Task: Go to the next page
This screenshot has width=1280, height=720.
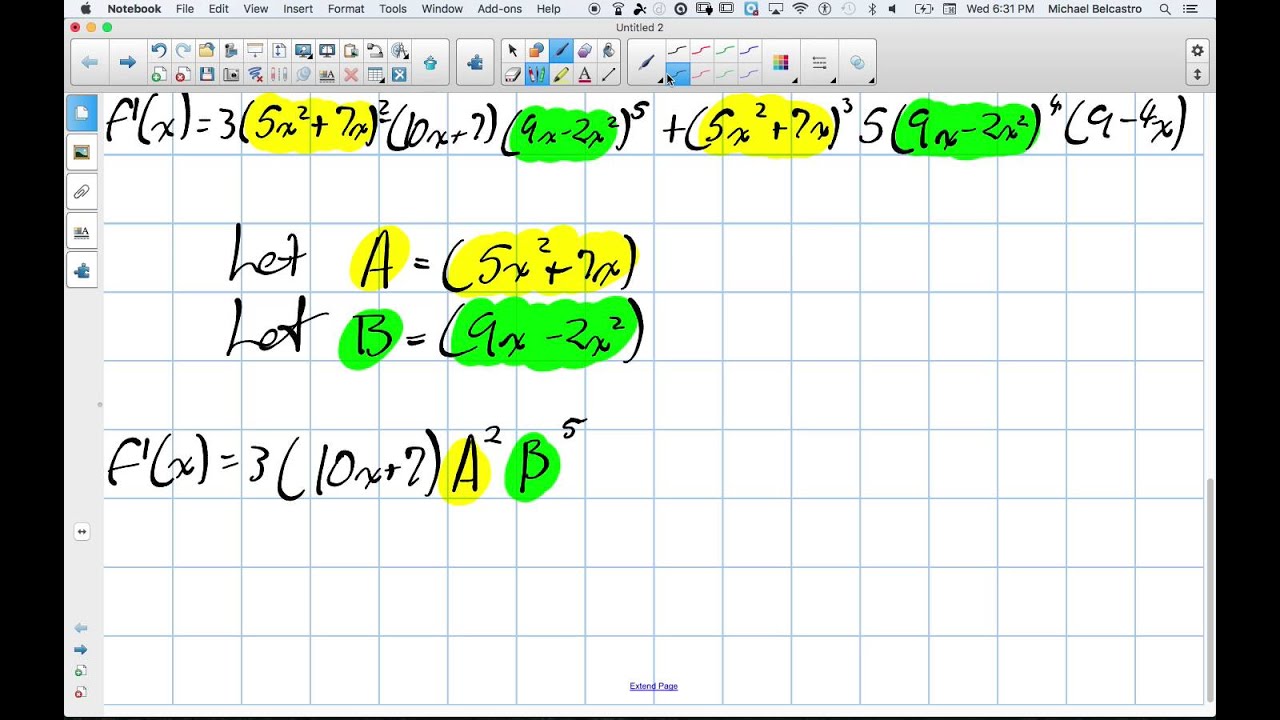Action: coord(127,62)
